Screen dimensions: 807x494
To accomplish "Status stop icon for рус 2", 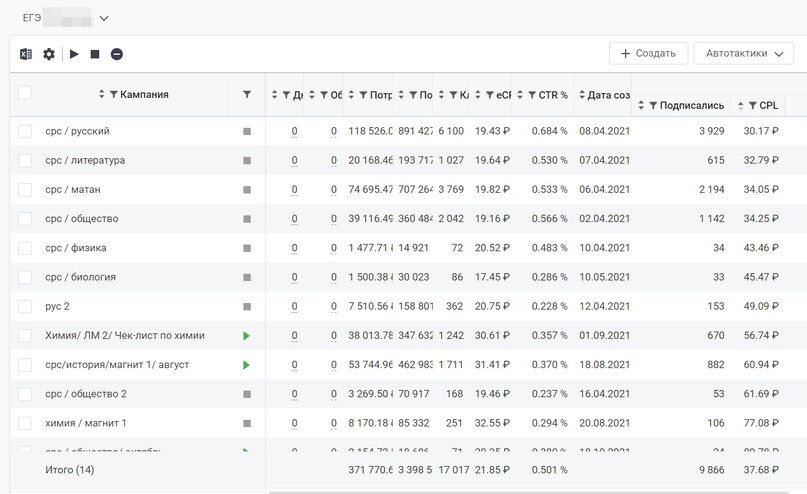I will 247,307.
